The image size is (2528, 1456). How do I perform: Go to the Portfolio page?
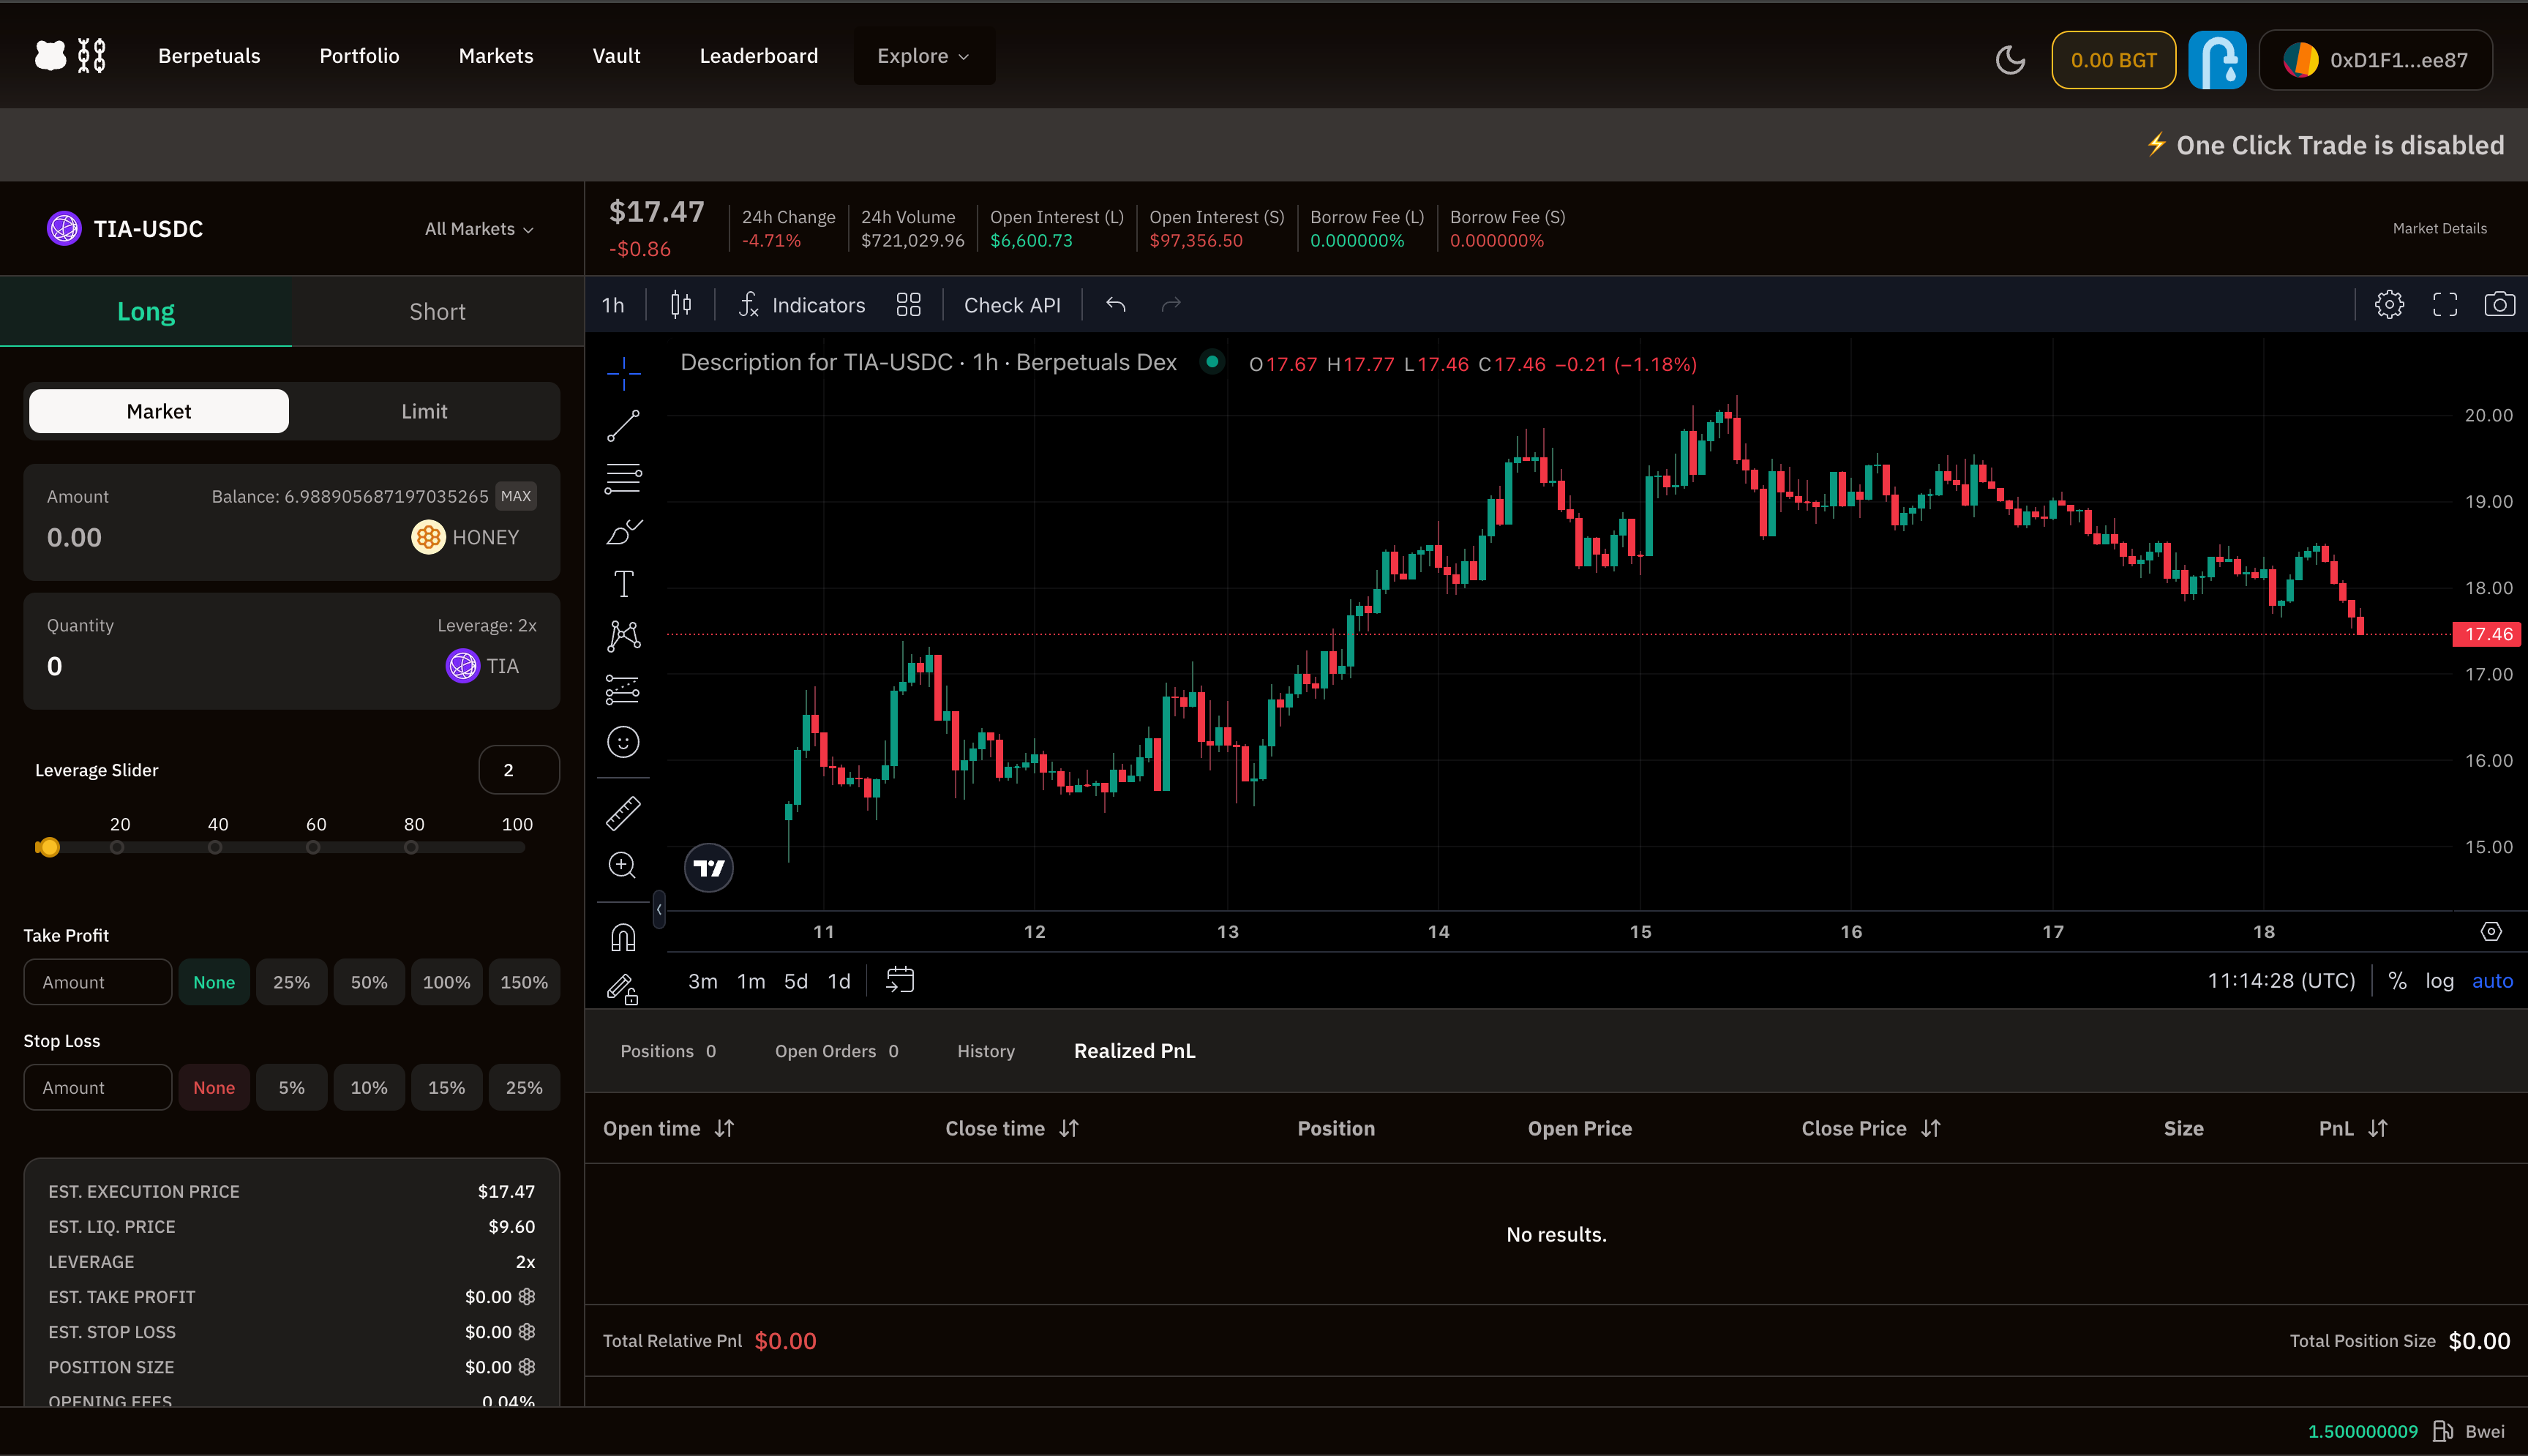[359, 56]
